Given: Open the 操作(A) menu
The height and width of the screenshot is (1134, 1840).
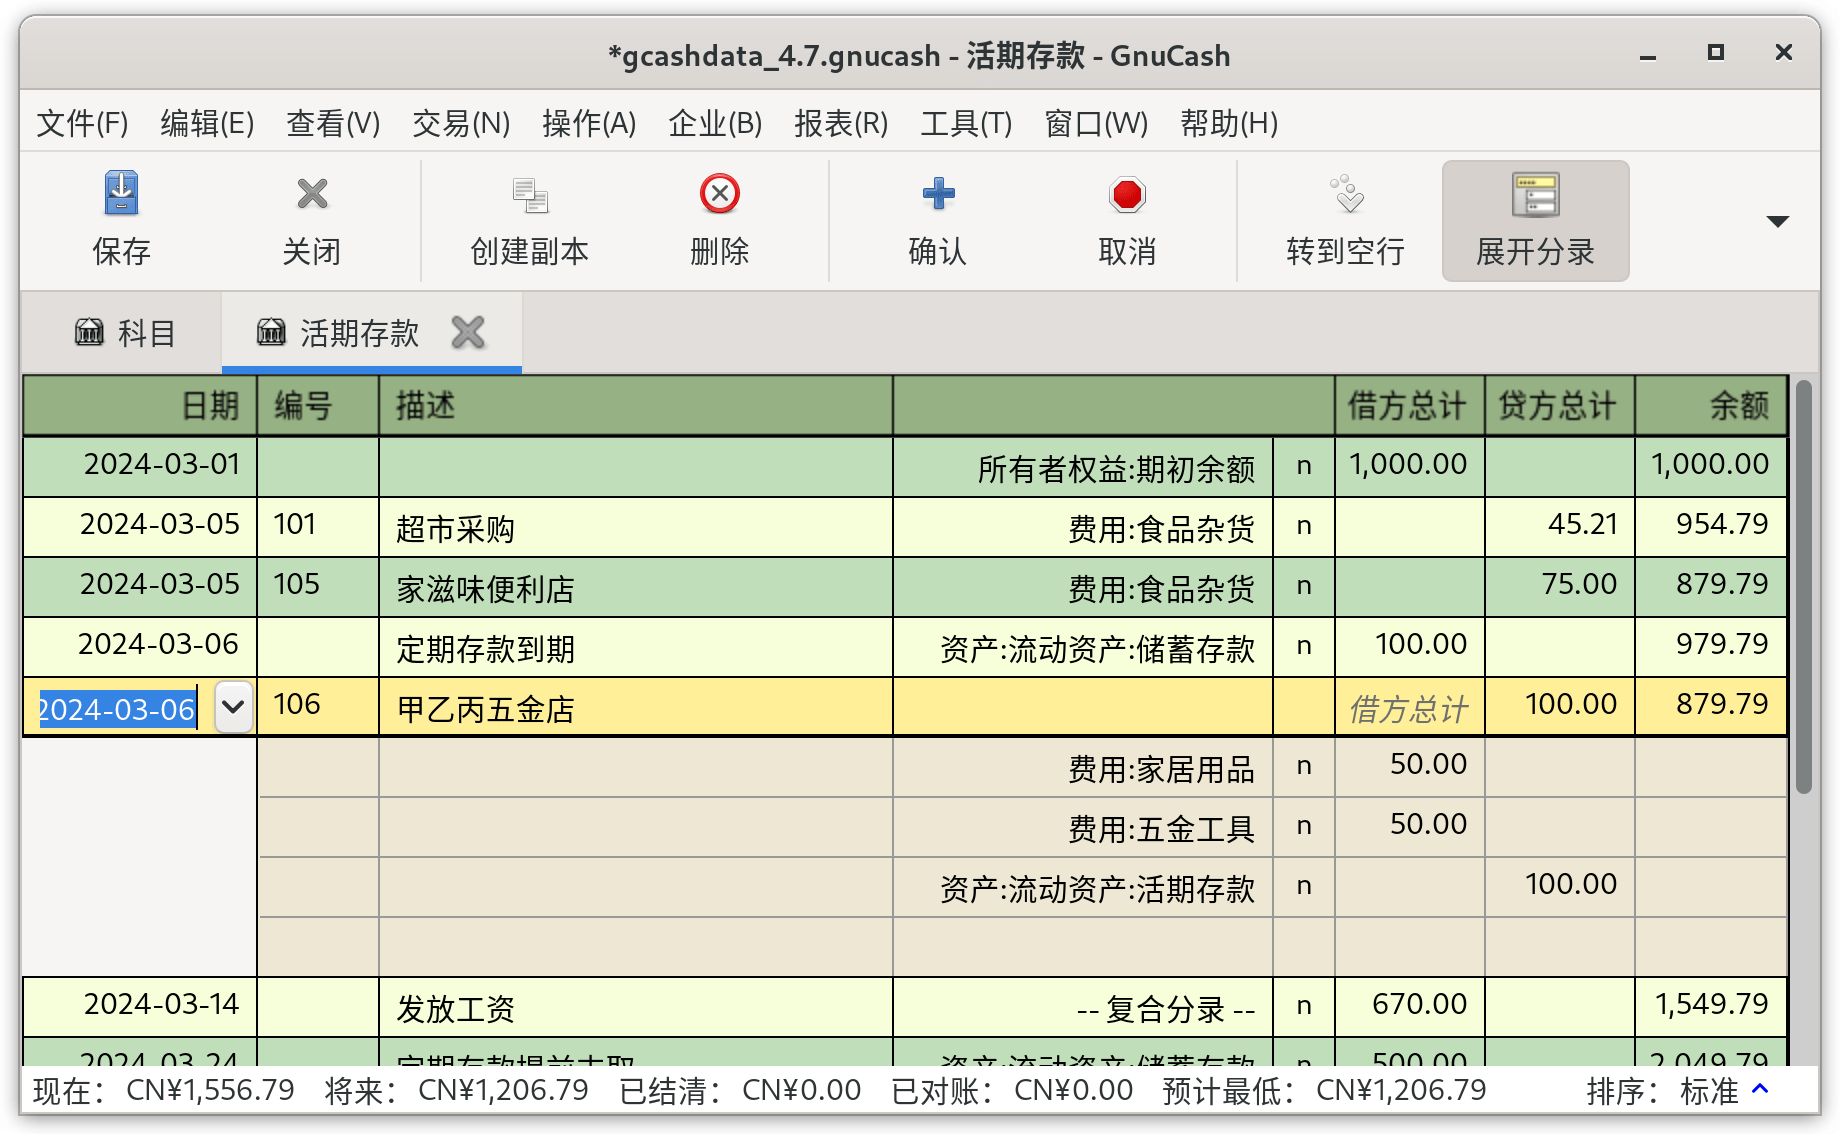Looking at the screenshot, I should (x=589, y=123).
